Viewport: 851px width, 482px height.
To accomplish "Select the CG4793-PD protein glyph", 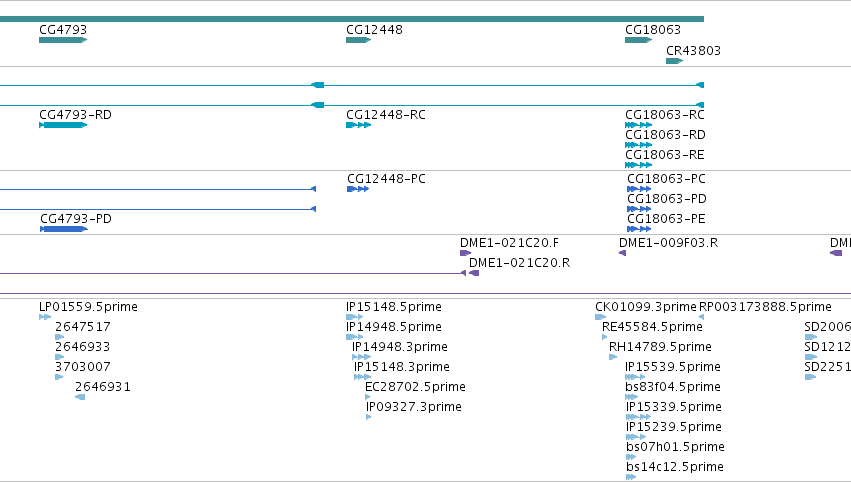I will 64,229.
